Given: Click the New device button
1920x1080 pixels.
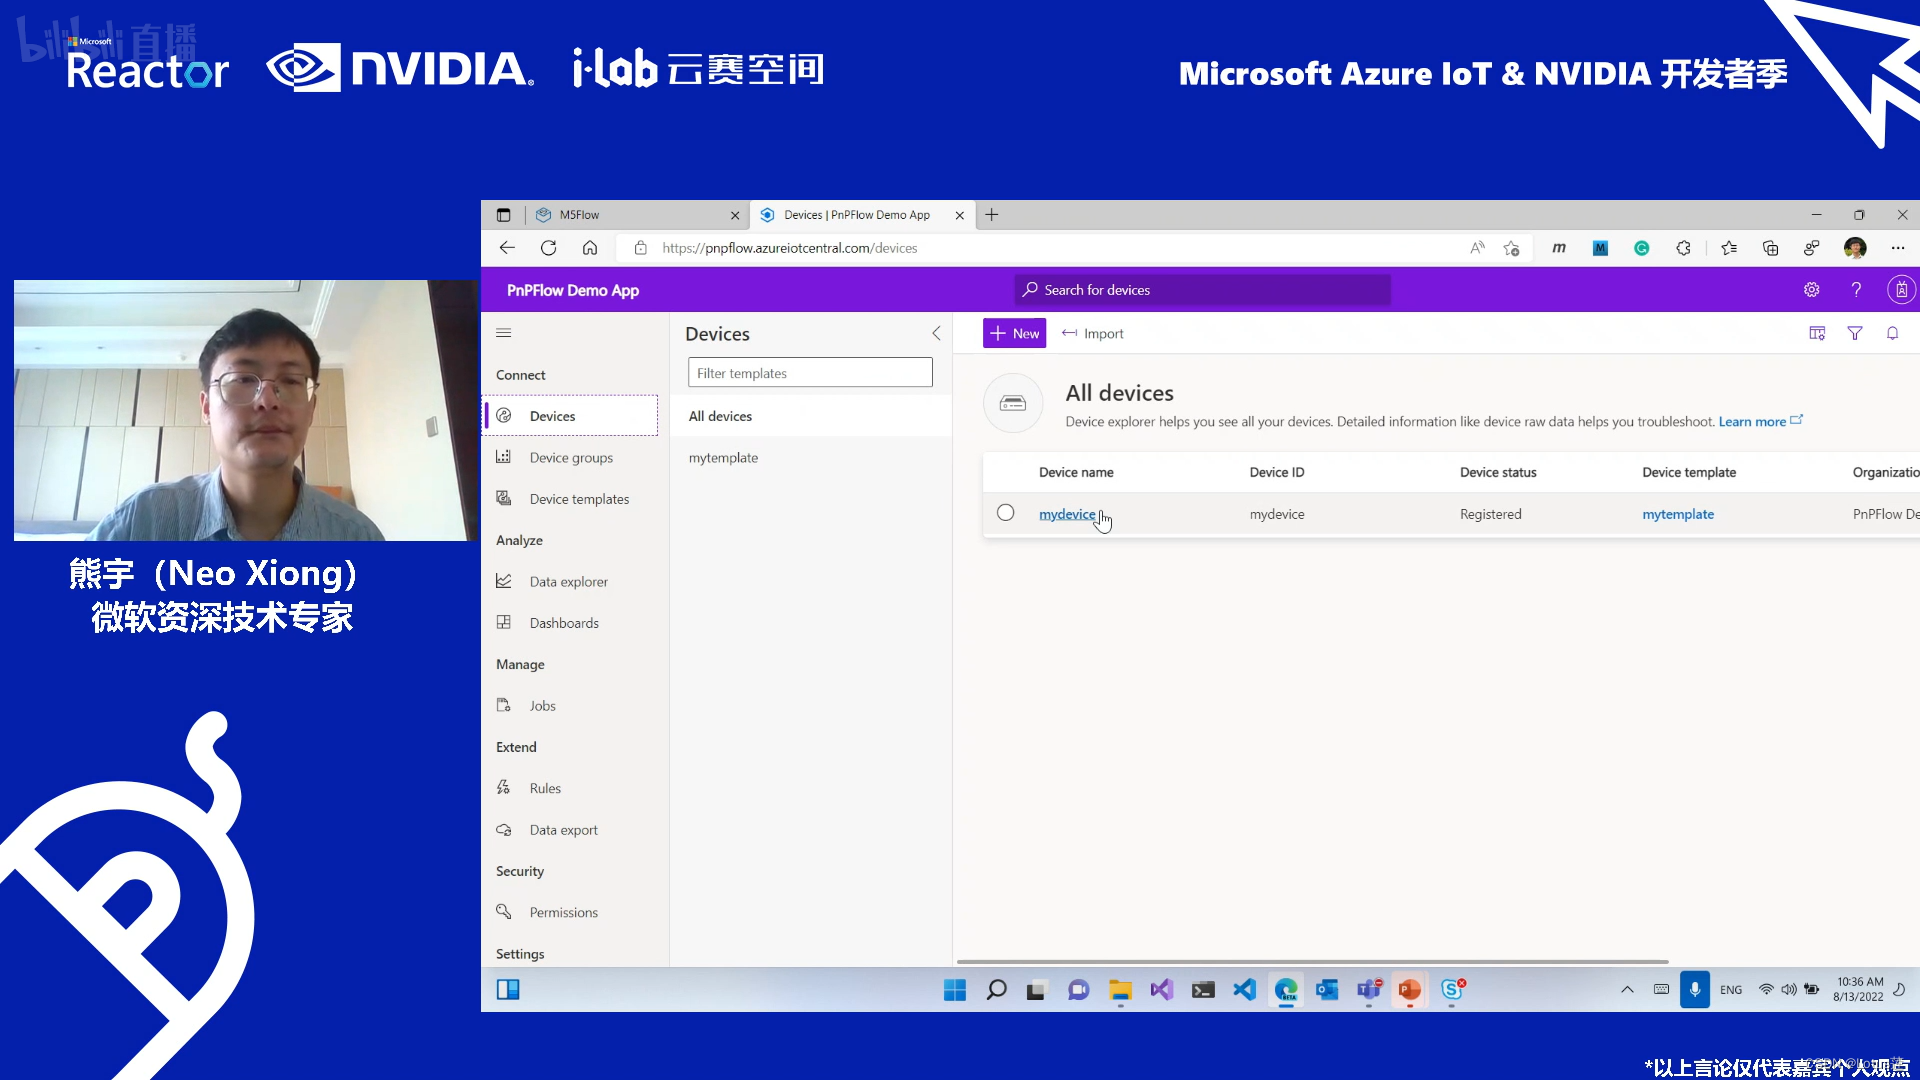Looking at the screenshot, I should tap(1014, 334).
